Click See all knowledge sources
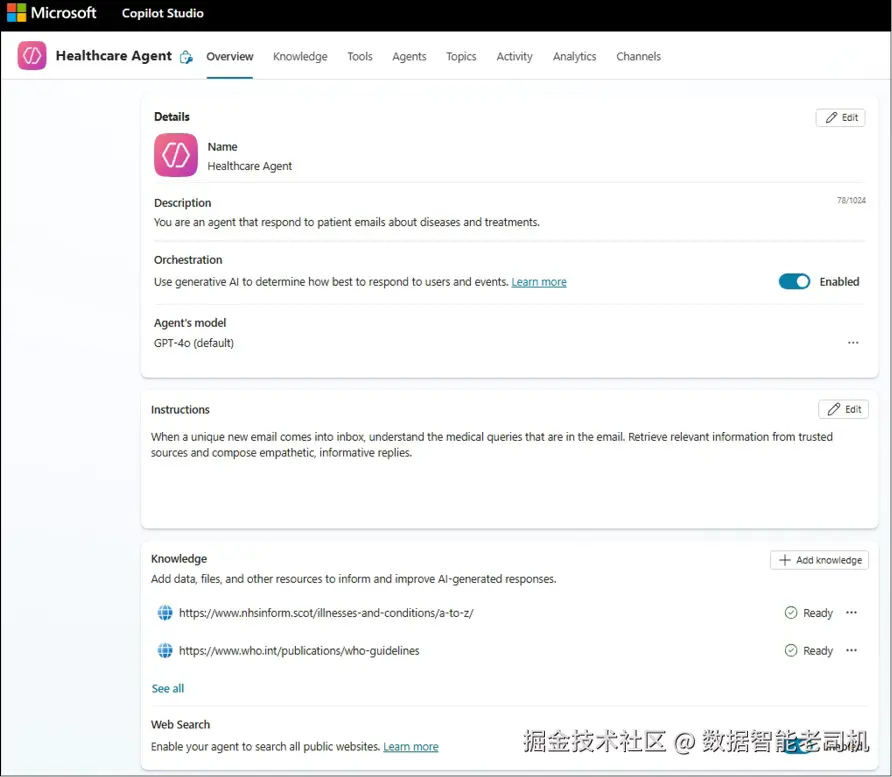892x777 pixels. tap(168, 688)
